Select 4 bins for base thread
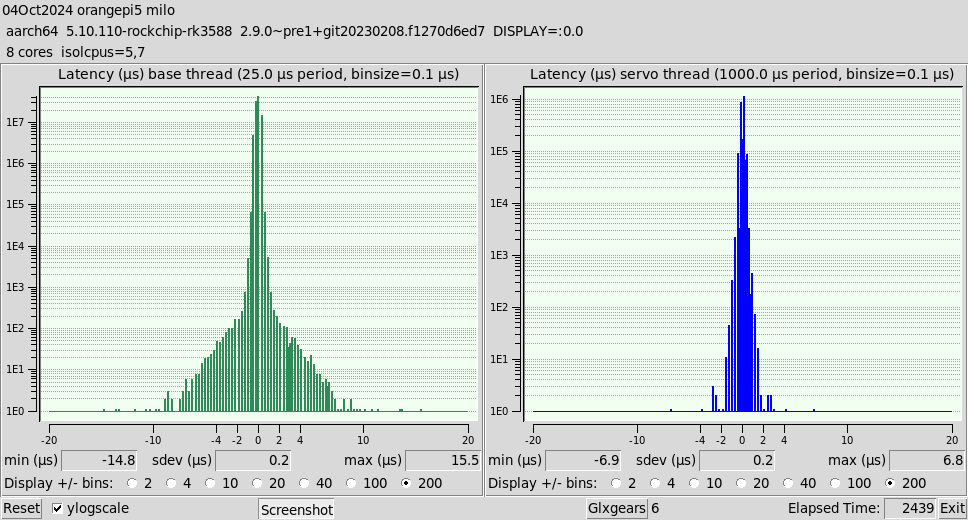 171,483
